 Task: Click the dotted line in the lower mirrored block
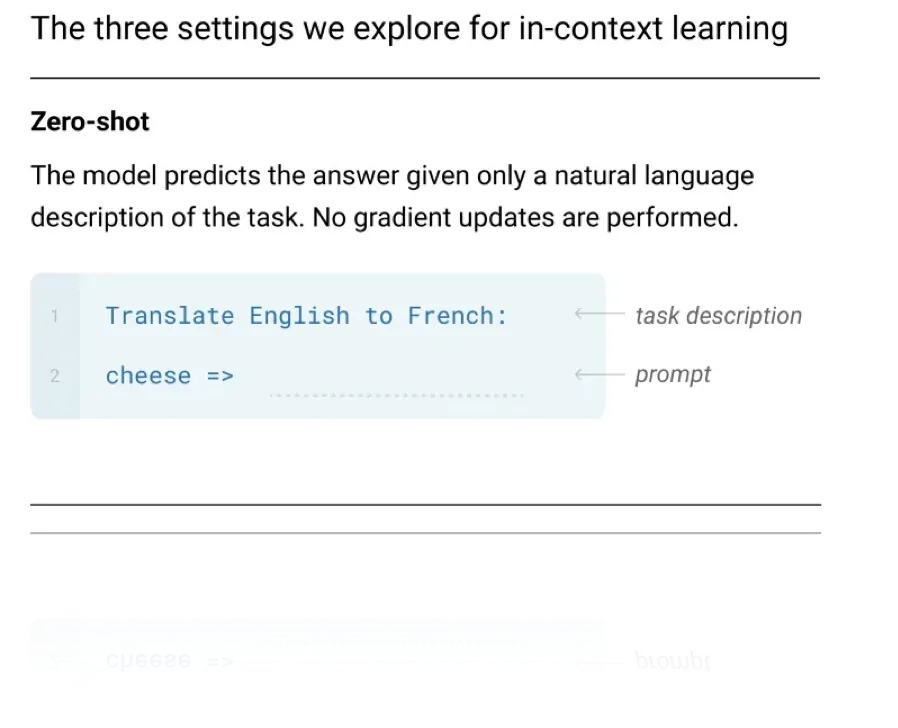pos(396,640)
